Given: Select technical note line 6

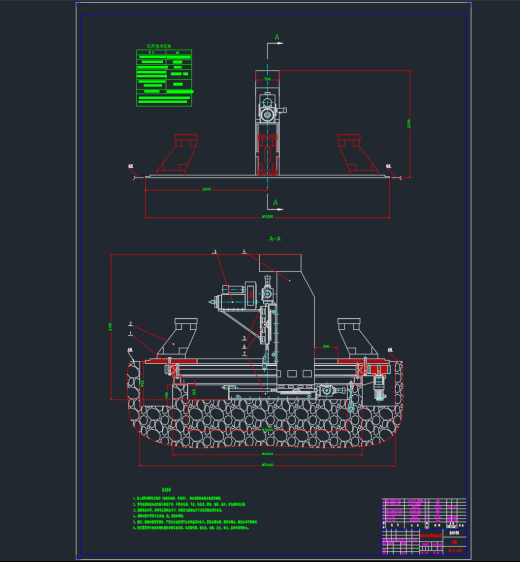Looking at the screenshot, I should 191,528.
